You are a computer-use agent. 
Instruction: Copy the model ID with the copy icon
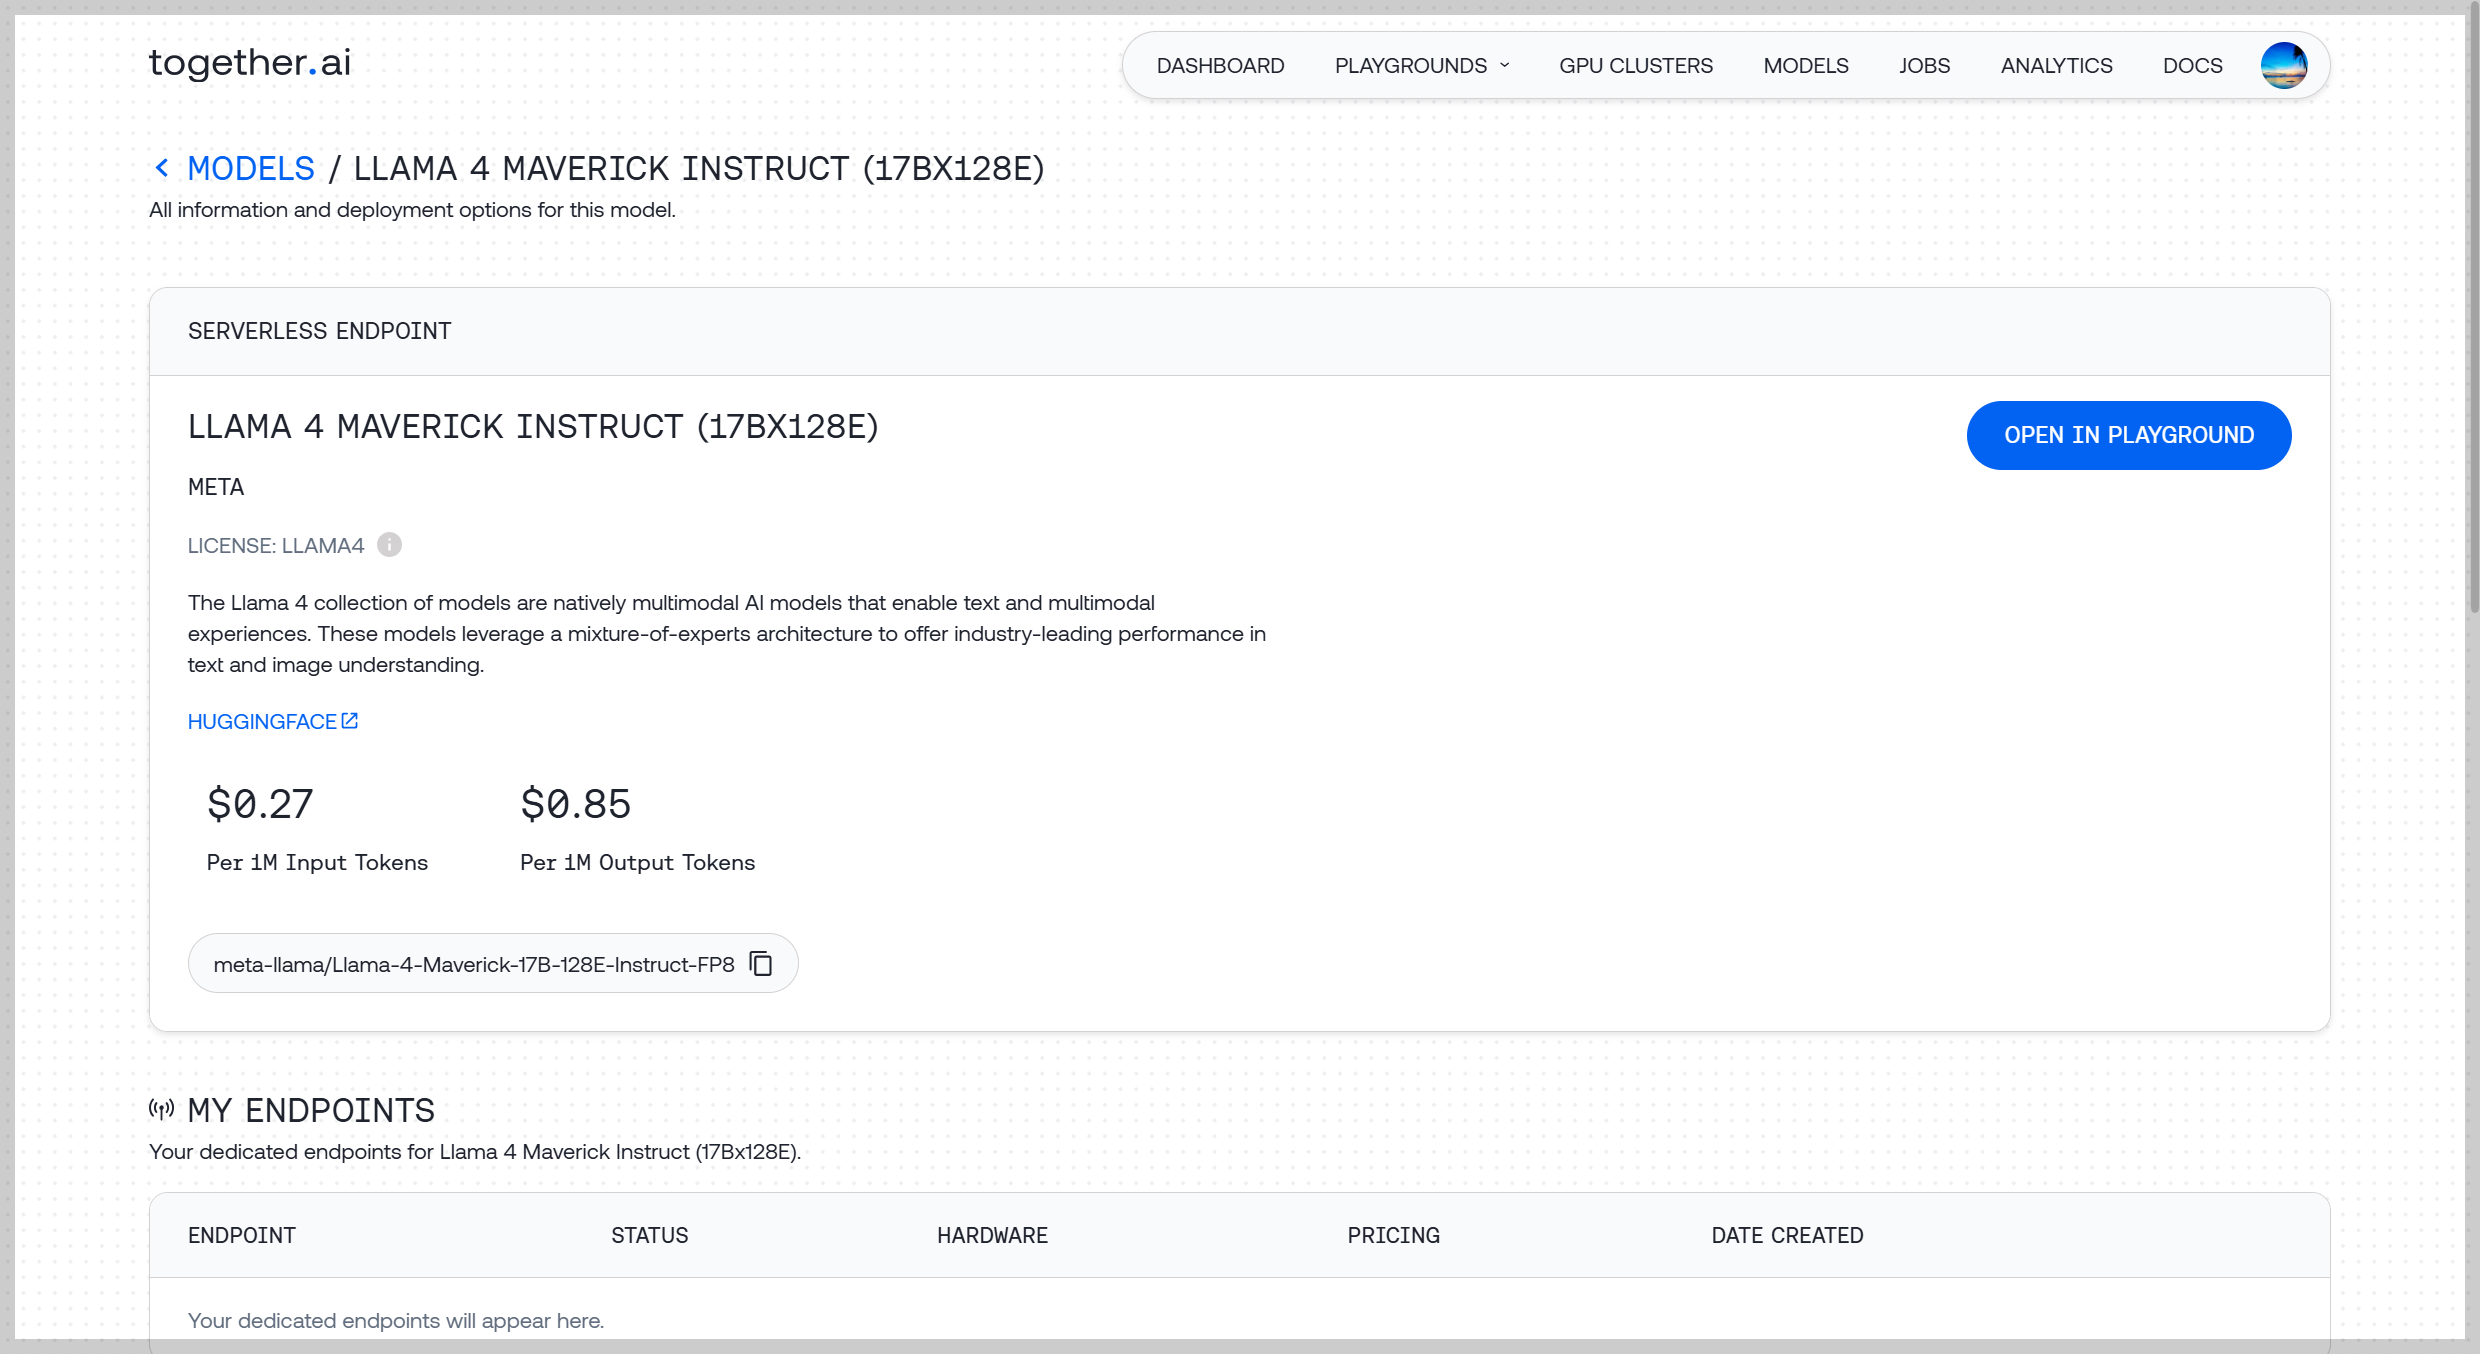761,963
